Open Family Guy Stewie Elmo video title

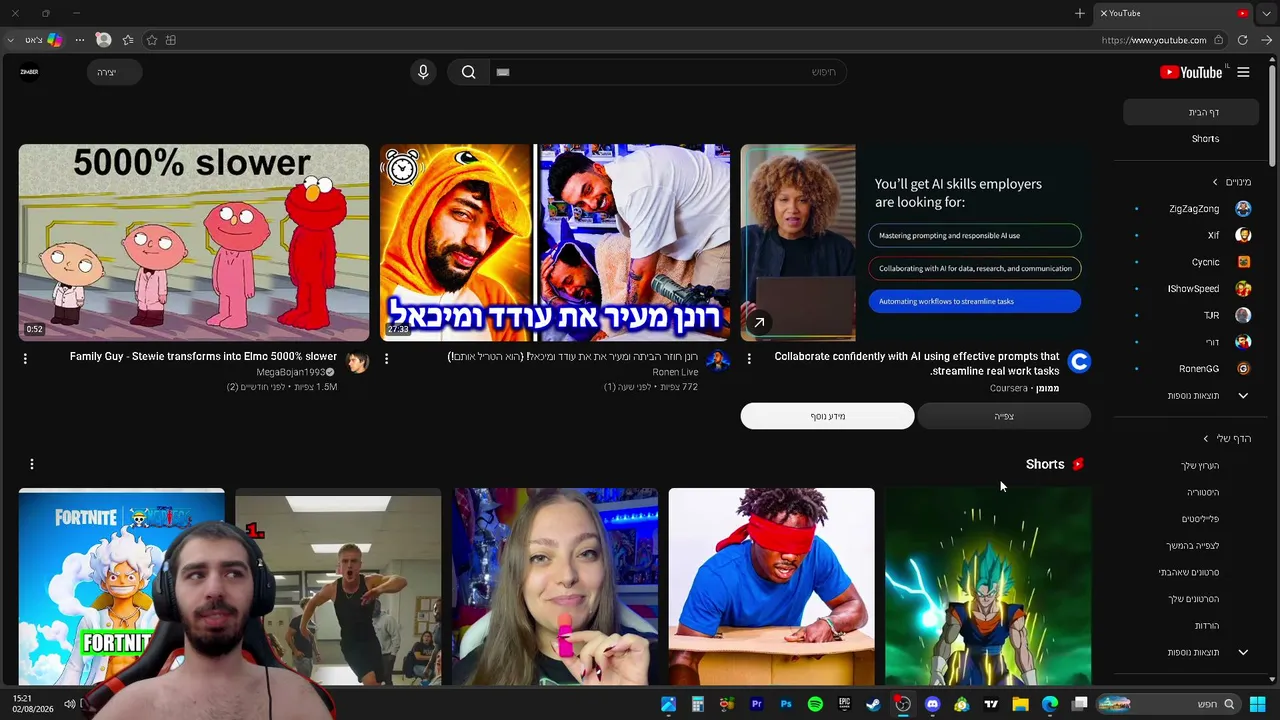pos(203,357)
